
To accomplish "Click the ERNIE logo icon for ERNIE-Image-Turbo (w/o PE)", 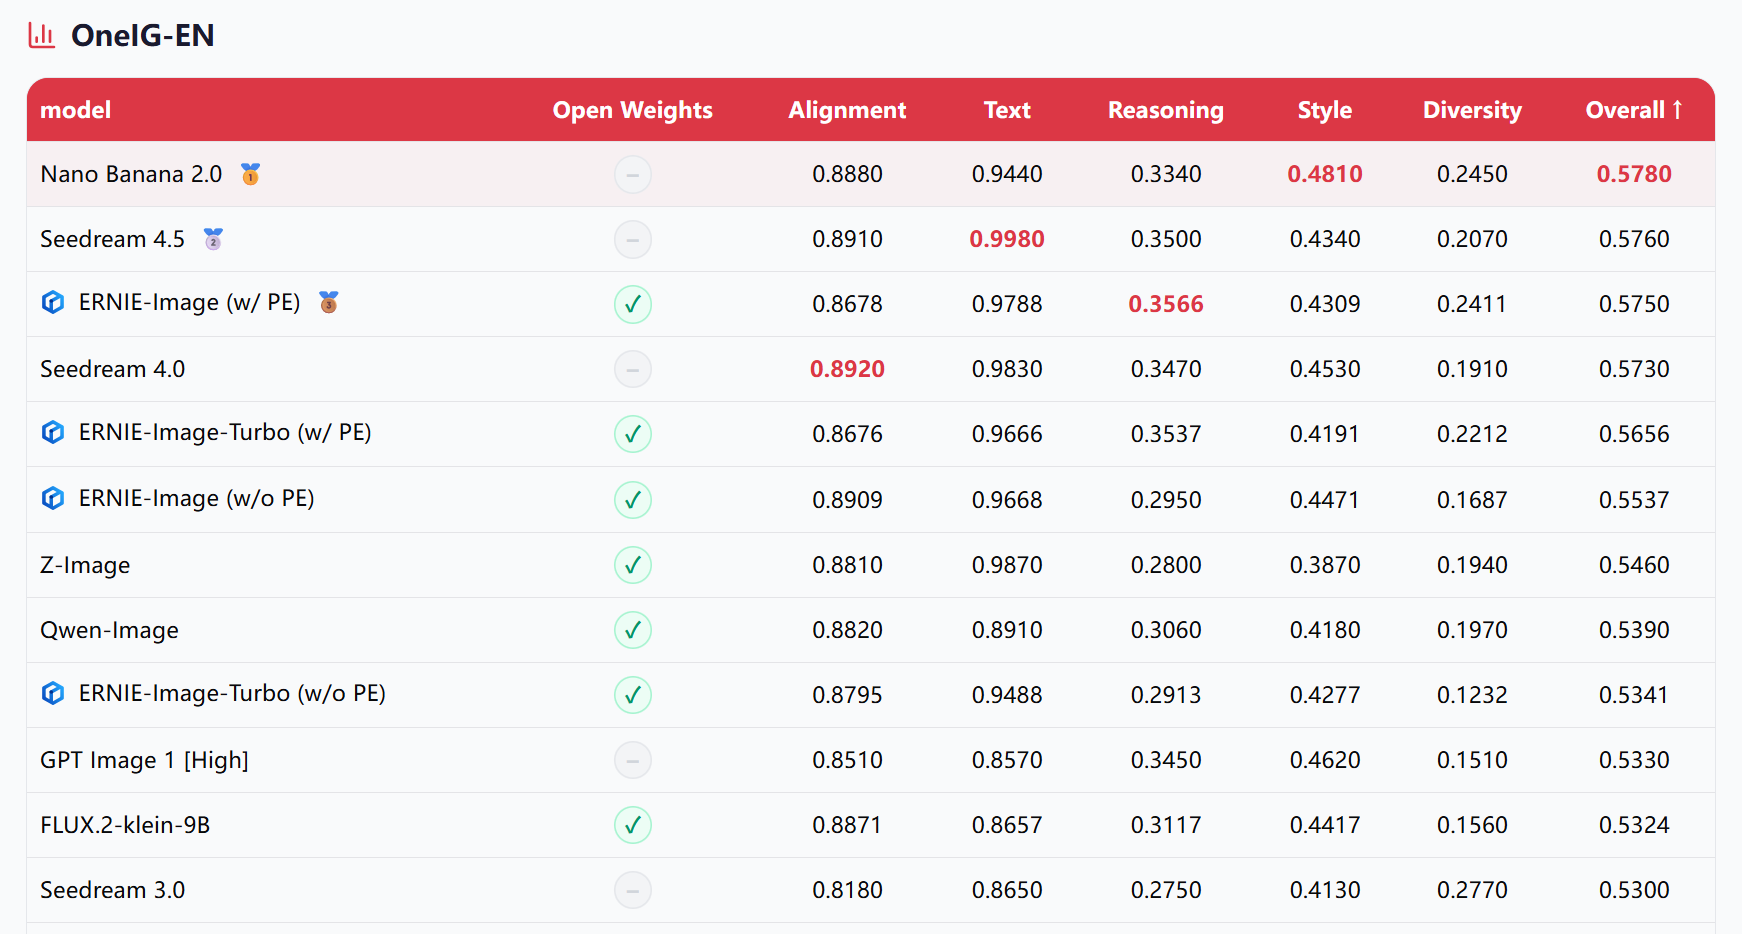I will coord(53,693).
